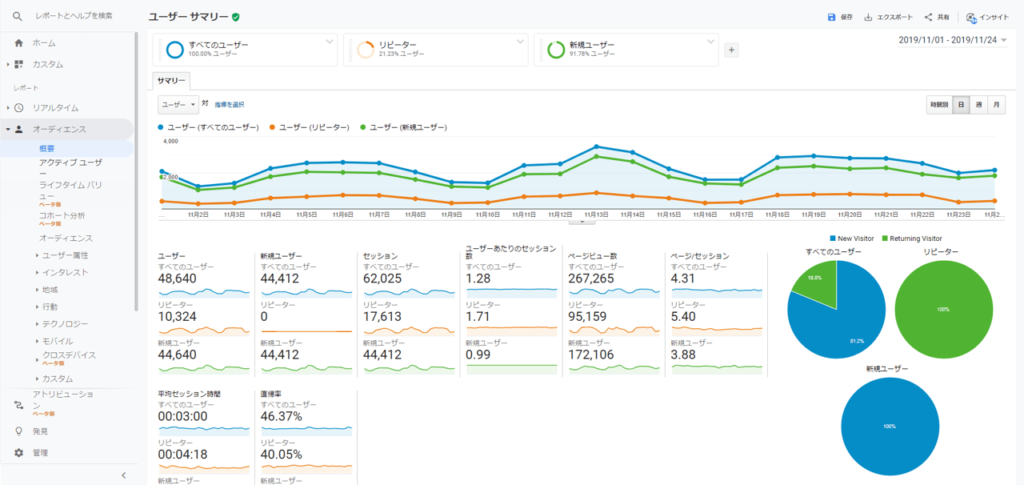Click the 指標を選択 link
Screen dimensions: 1024x485
228,104
